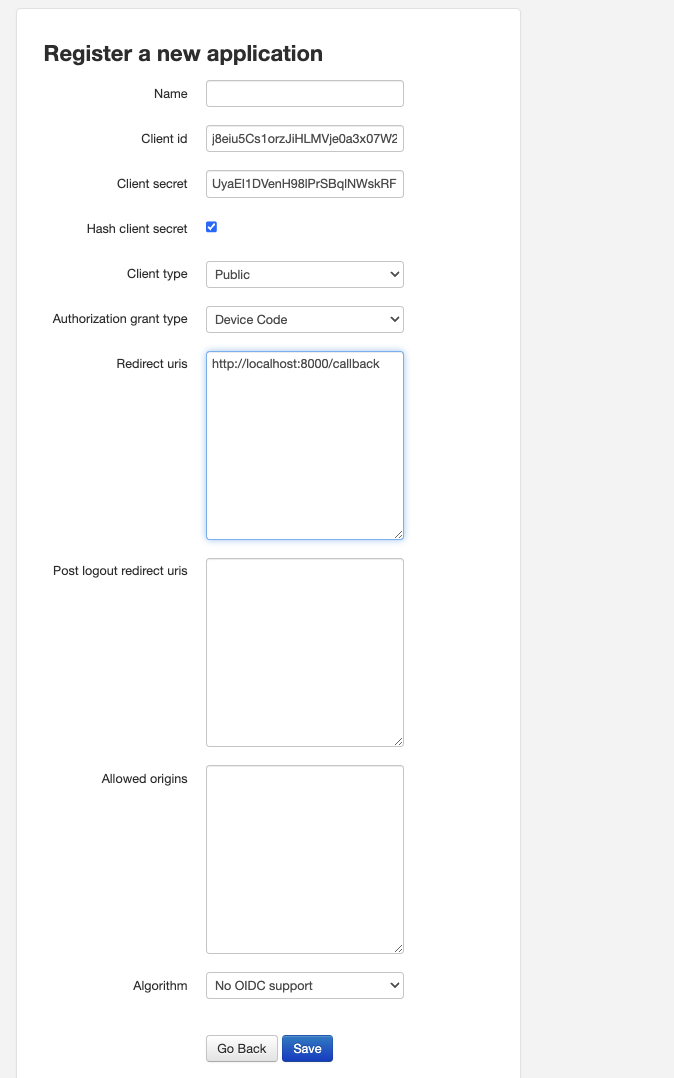674x1078 pixels.
Task: Click the Authorization grant type label
Action: [x=120, y=318]
